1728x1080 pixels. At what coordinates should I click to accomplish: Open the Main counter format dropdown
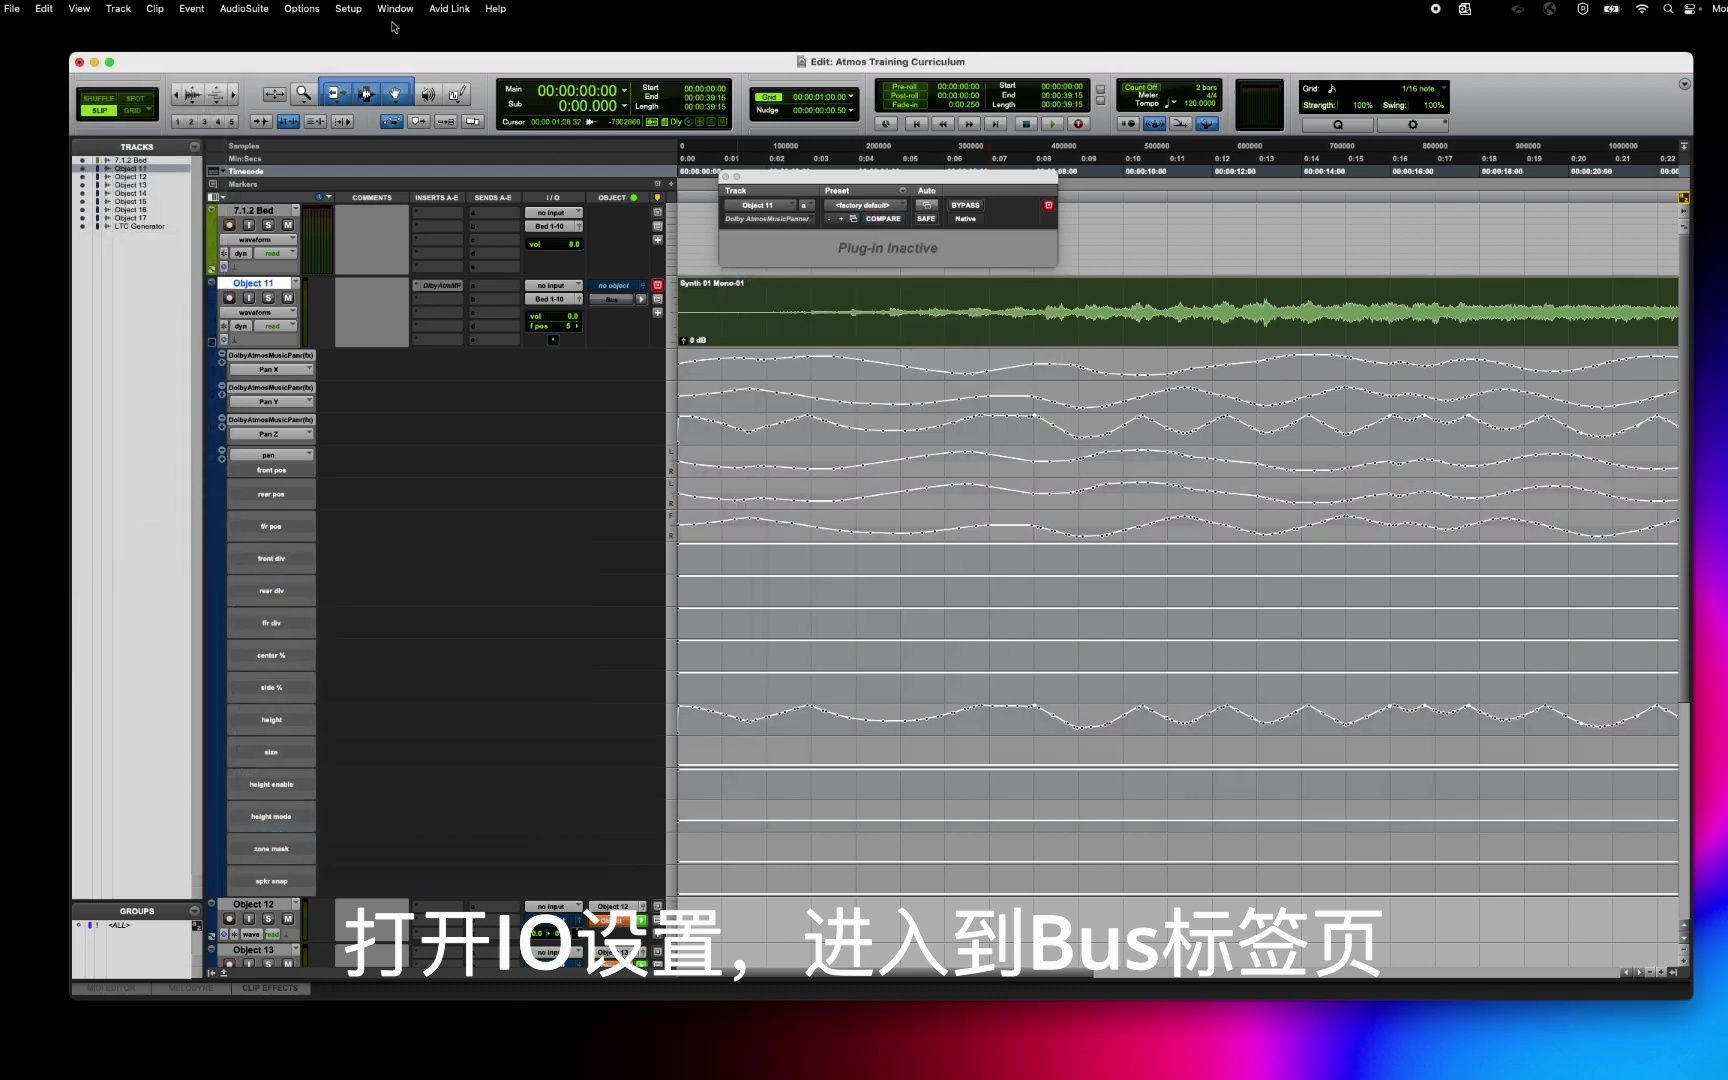click(625, 91)
